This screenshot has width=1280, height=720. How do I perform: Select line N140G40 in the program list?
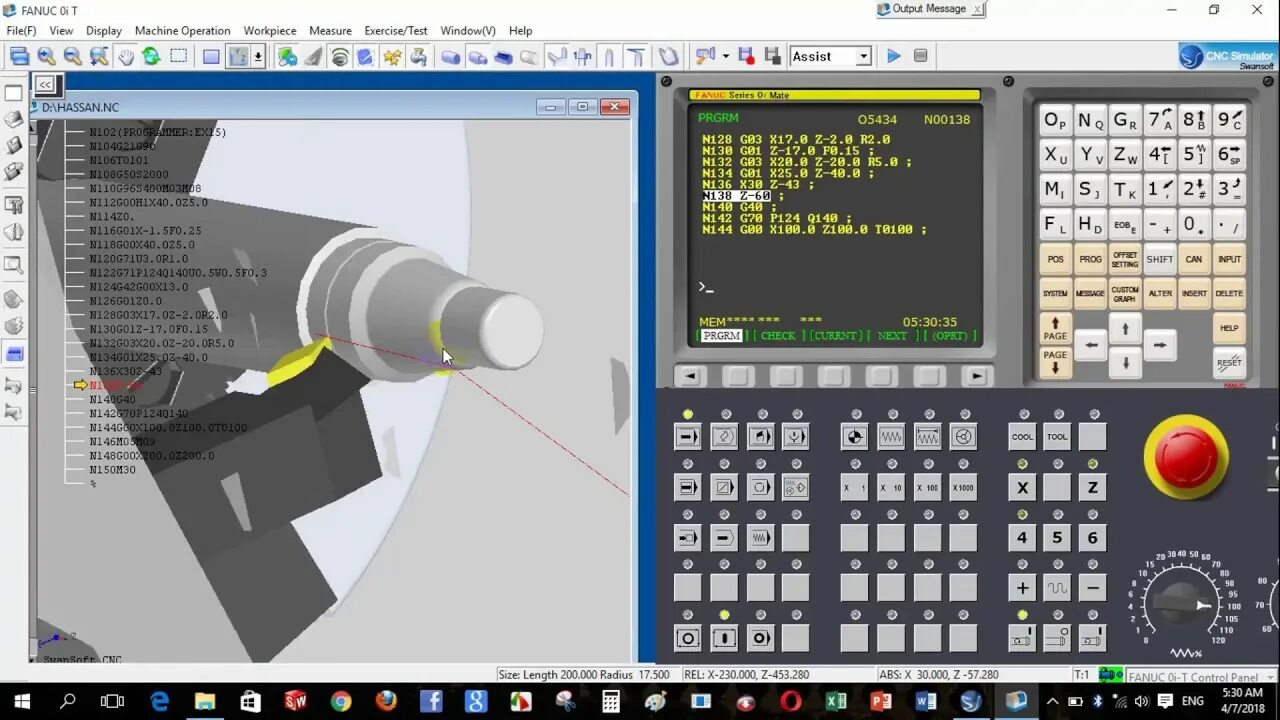point(112,399)
